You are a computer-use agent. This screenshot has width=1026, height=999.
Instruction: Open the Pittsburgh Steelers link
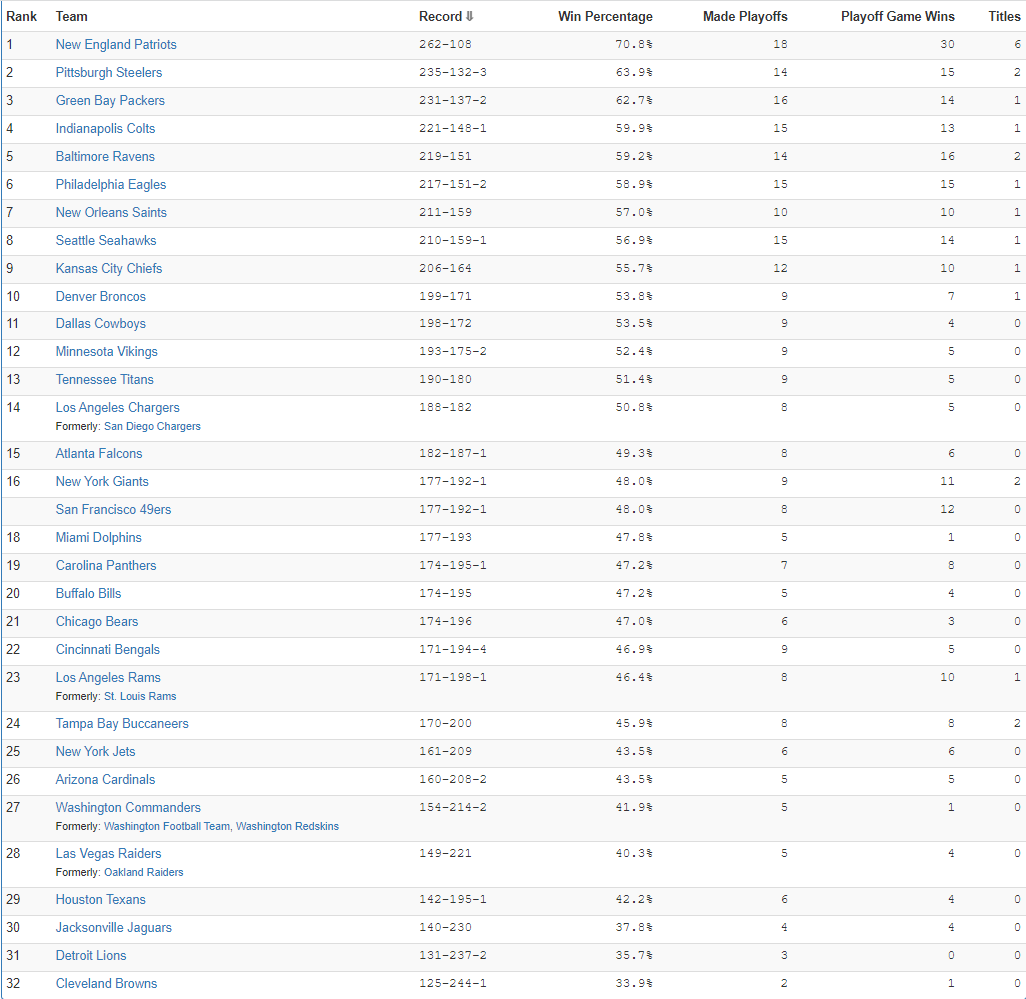tap(109, 73)
